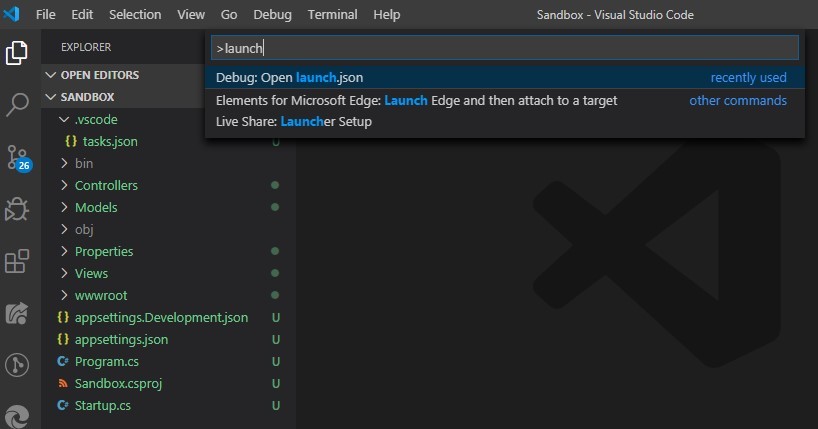The width and height of the screenshot is (818, 429).
Task: Open the Extensions view
Action: [x=17, y=261]
